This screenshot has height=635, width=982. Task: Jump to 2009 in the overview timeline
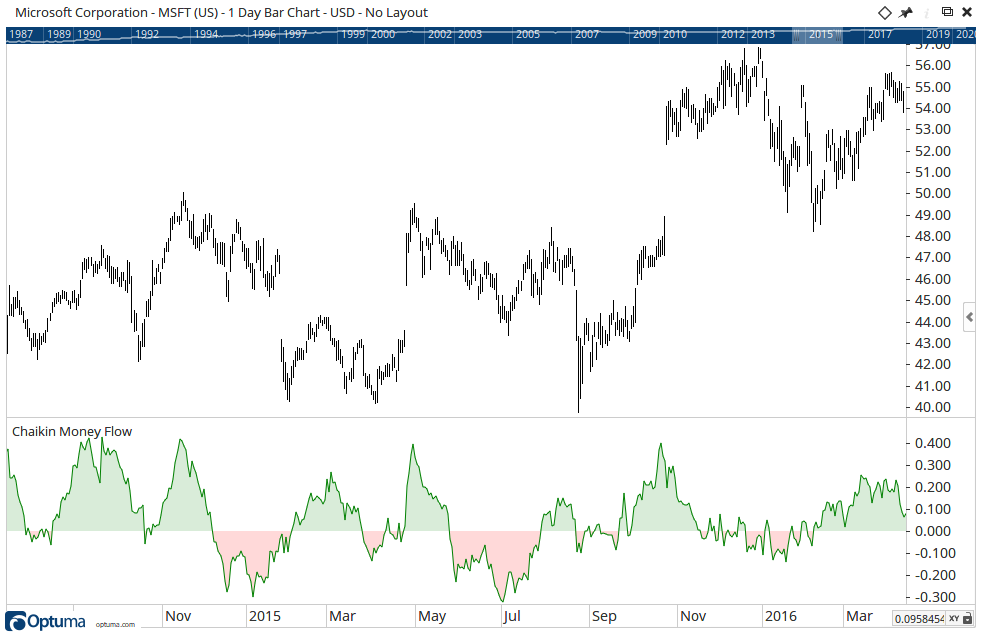click(644, 34)
